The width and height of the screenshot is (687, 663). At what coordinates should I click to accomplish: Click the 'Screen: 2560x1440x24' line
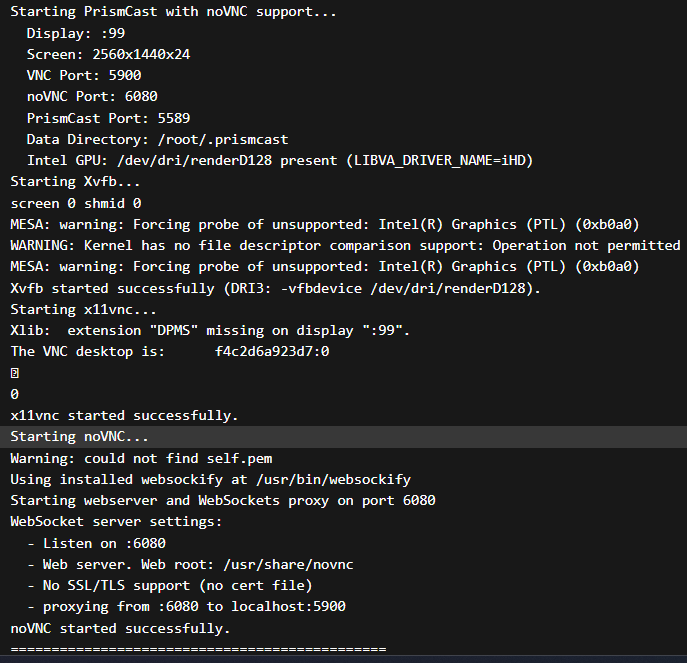108,54
